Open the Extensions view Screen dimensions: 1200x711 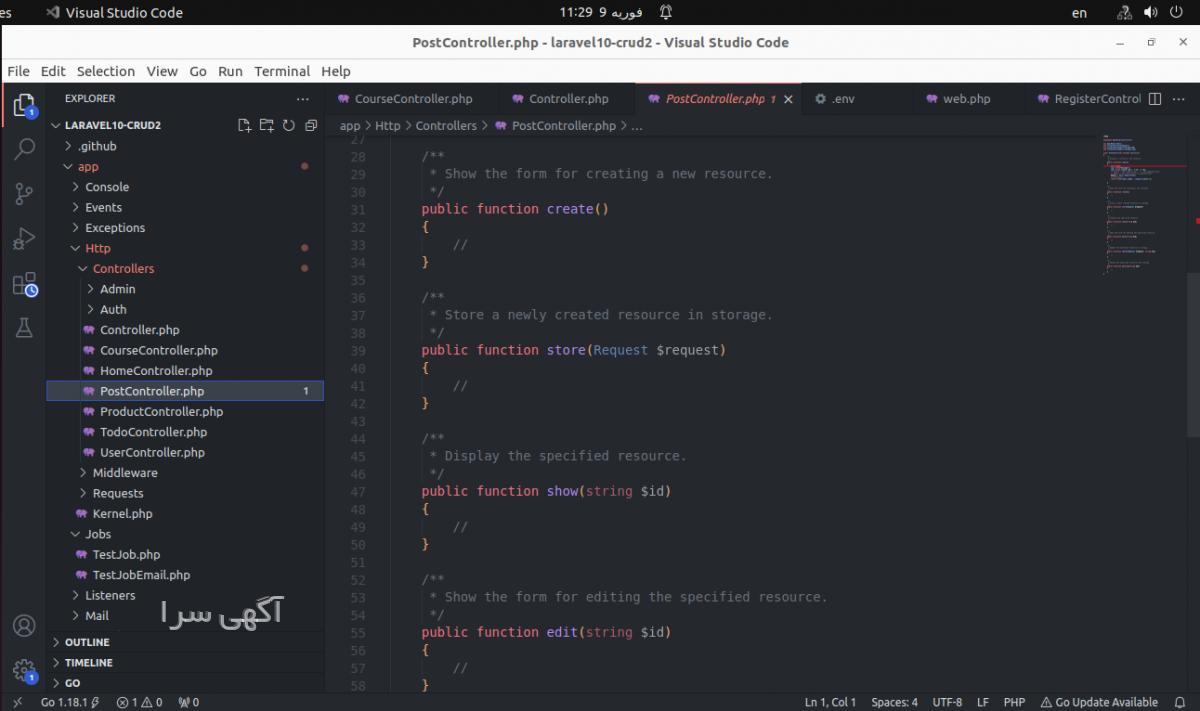24,284
